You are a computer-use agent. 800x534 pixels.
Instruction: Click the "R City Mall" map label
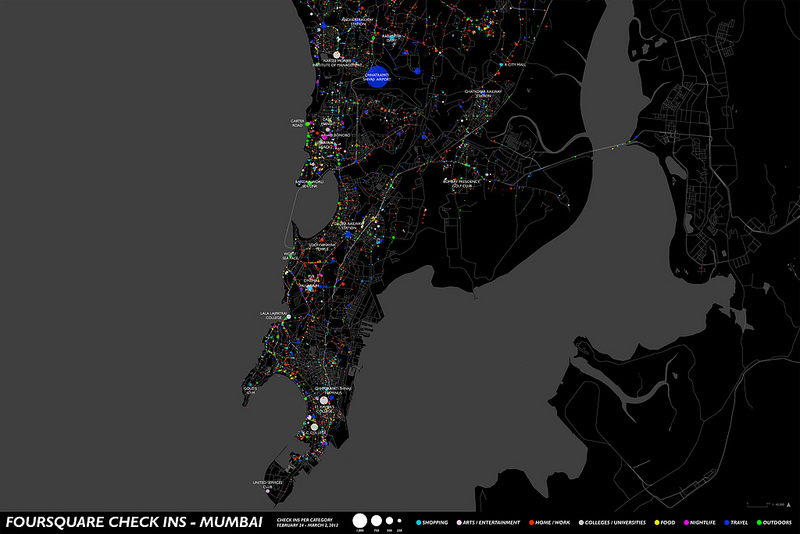point(515,65)
